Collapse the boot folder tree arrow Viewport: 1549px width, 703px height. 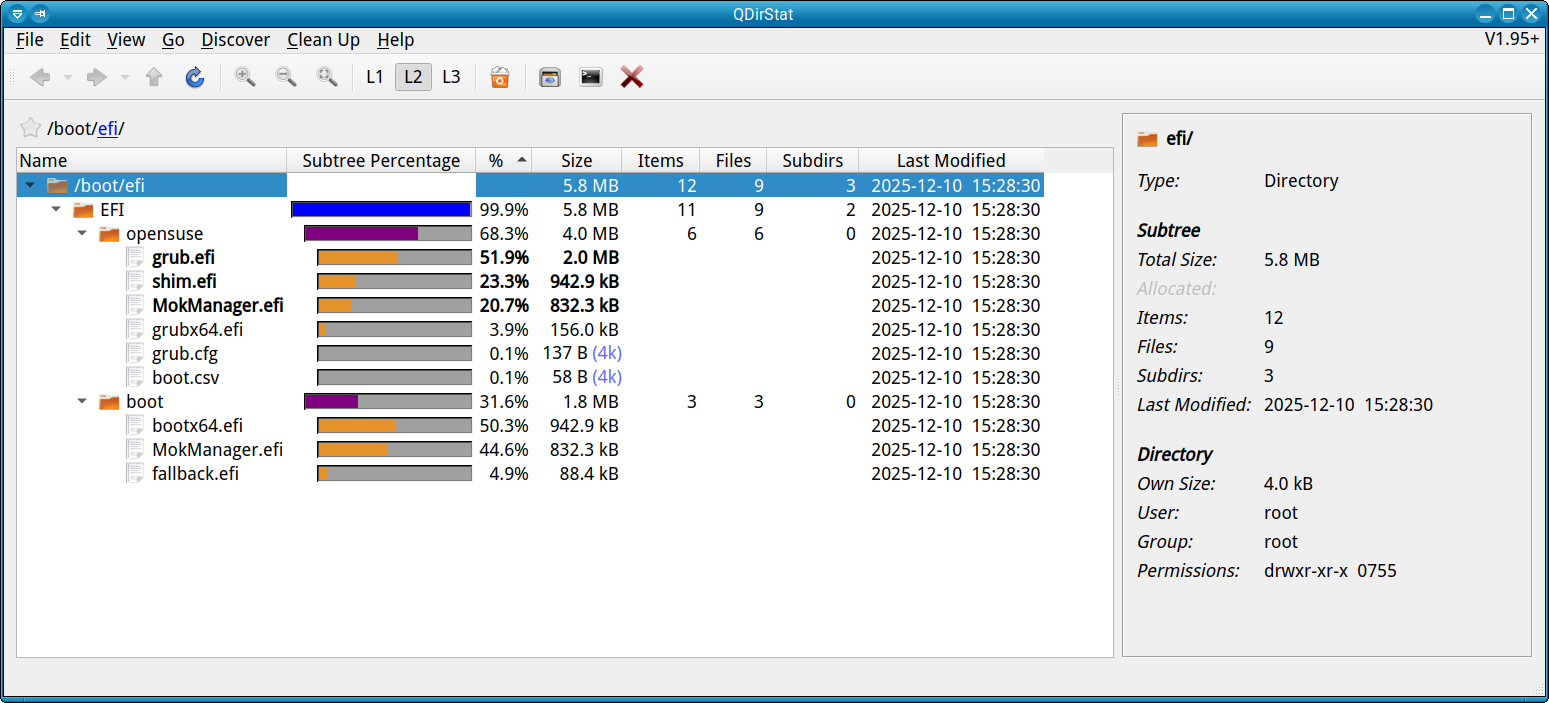83,402
